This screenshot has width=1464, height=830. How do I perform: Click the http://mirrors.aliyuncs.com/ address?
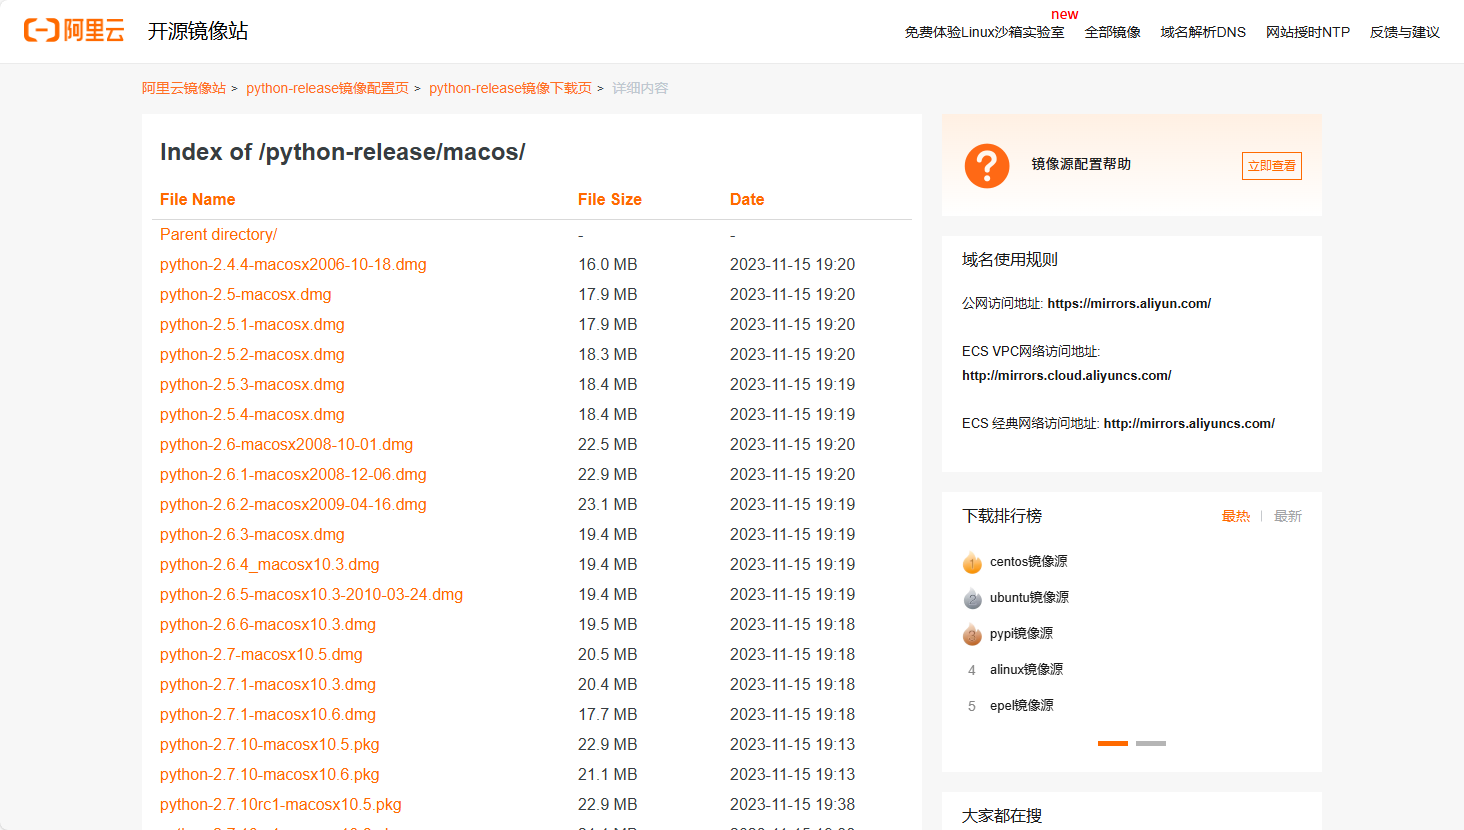[x=1189, y=424]
